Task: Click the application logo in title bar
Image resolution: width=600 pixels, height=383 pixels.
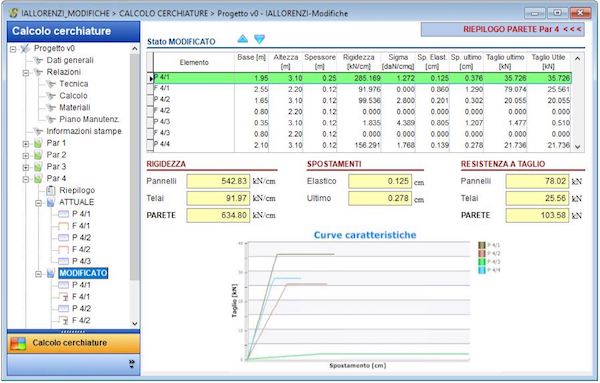Action: click(x=13, y=13)
